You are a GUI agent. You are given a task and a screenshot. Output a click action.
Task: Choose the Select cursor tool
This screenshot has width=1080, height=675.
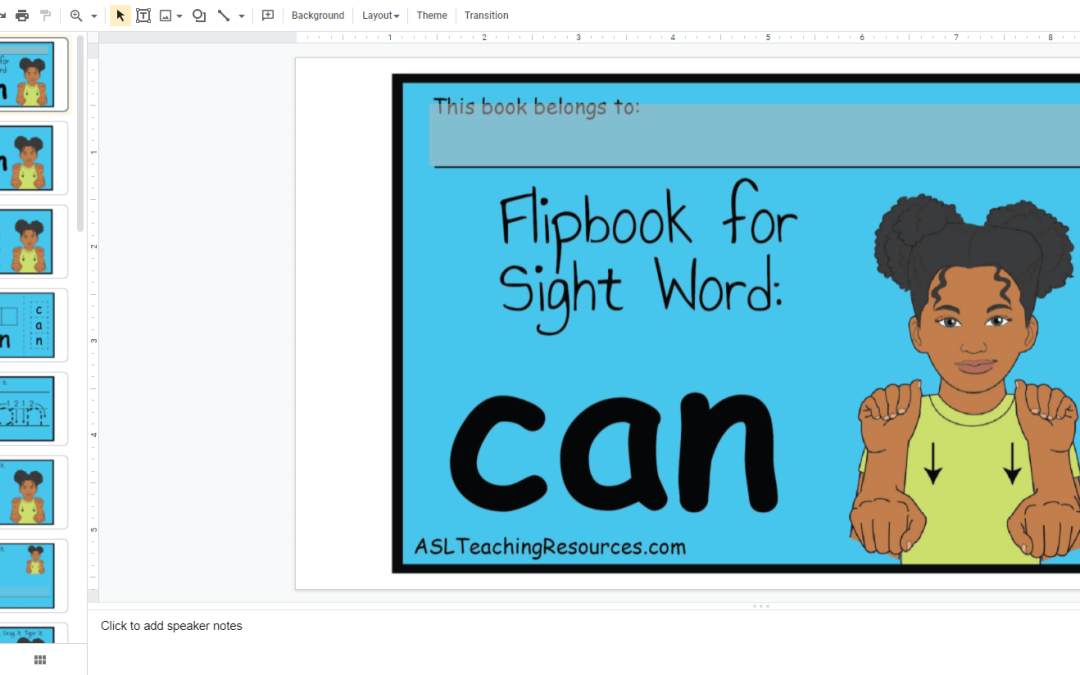point(120,15)
